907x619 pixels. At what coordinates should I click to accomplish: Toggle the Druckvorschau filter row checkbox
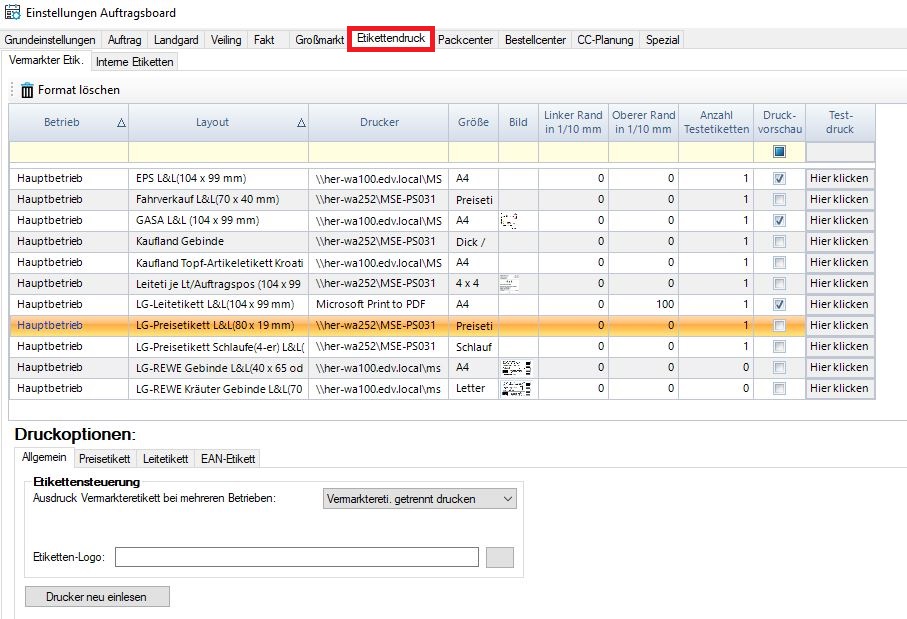(x=779, y=152)
